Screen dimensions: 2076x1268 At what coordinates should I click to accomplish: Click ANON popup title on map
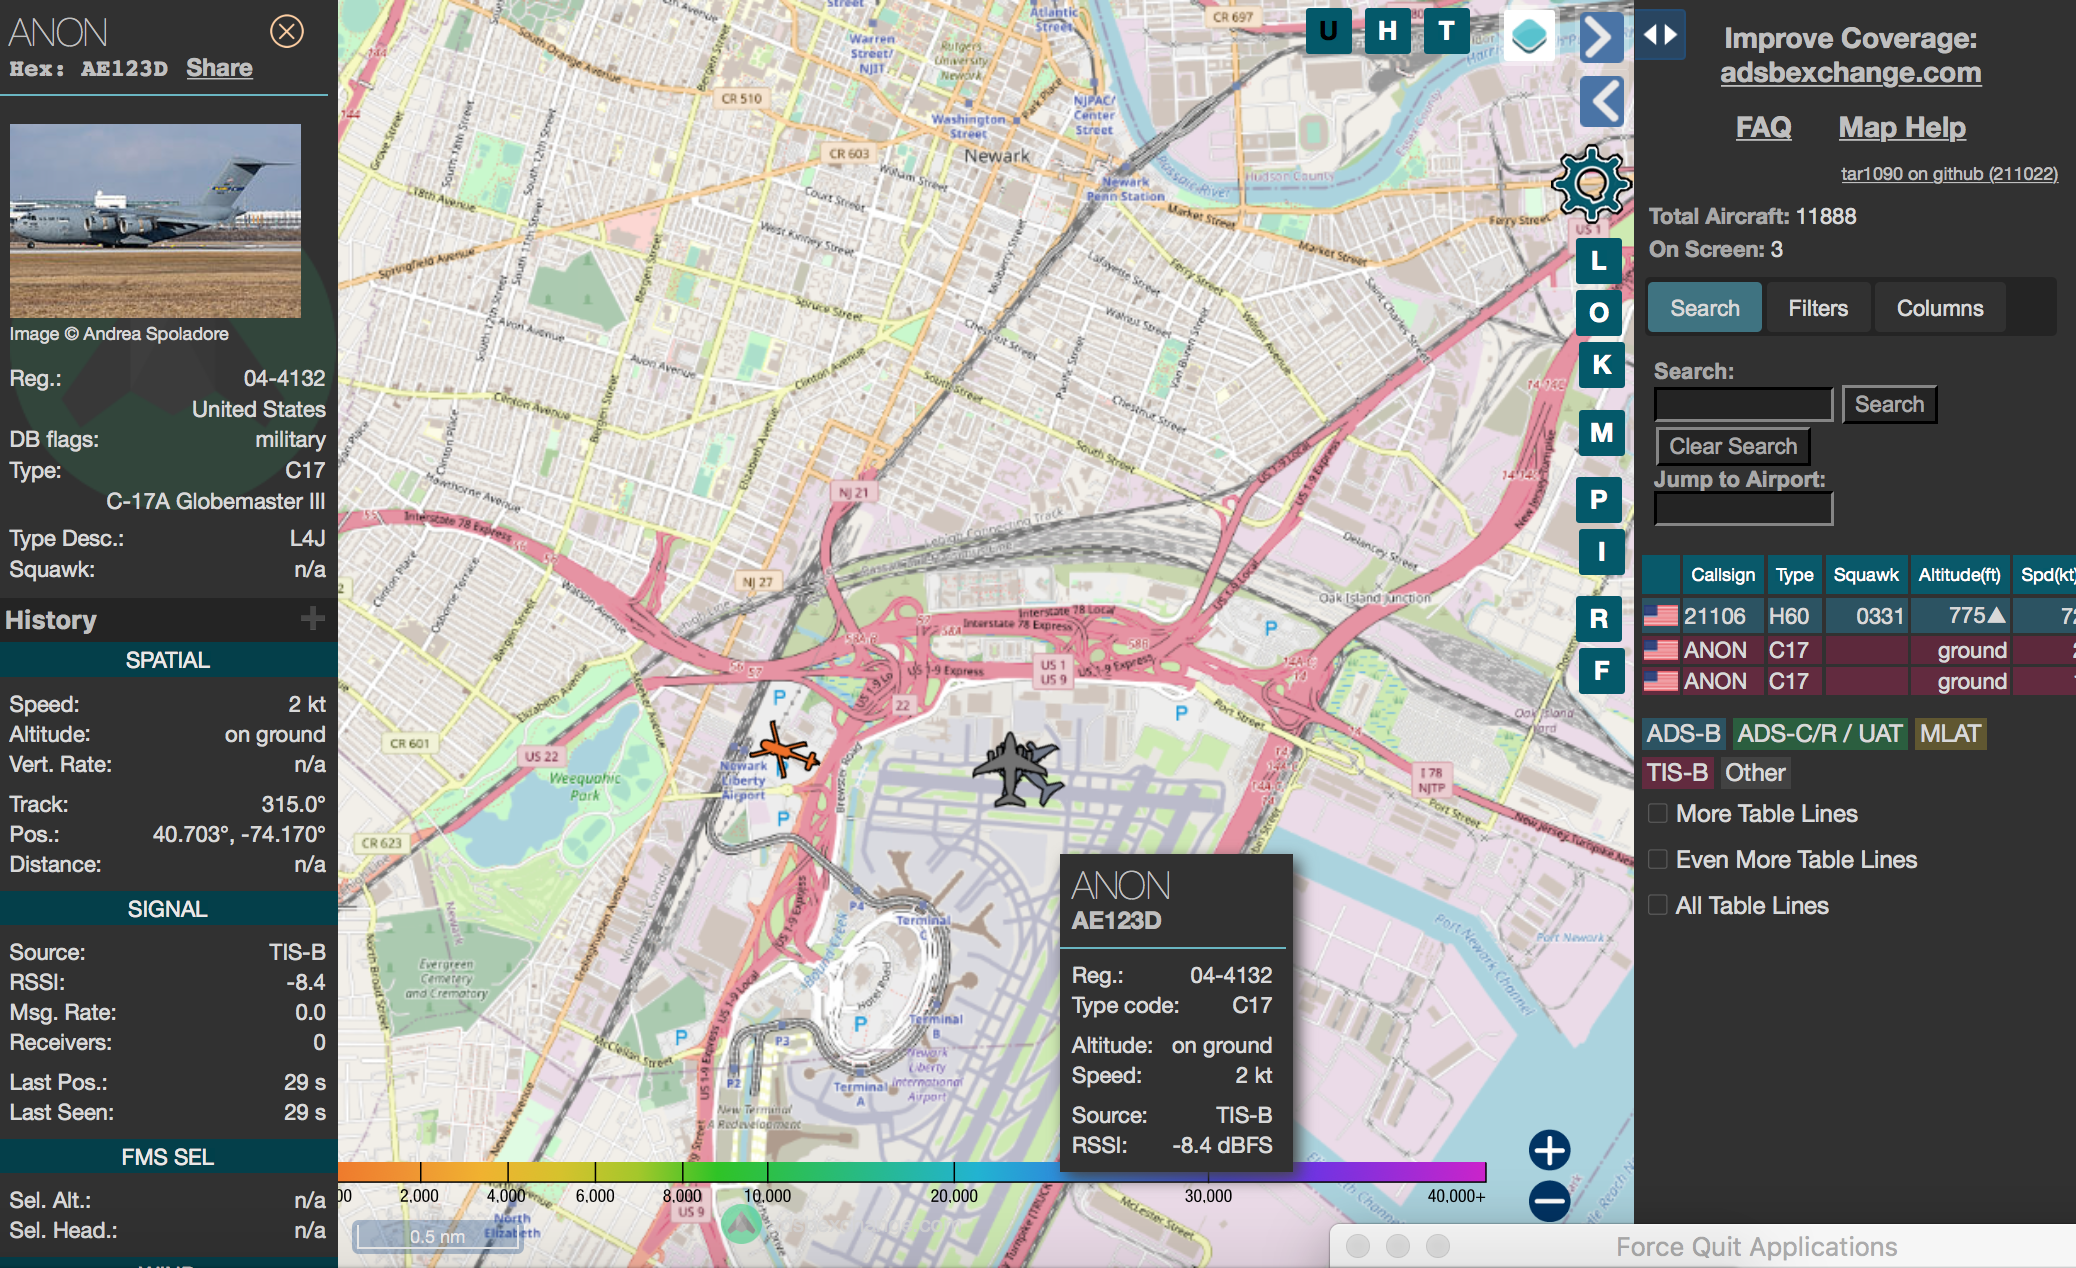pos(1120,886)
